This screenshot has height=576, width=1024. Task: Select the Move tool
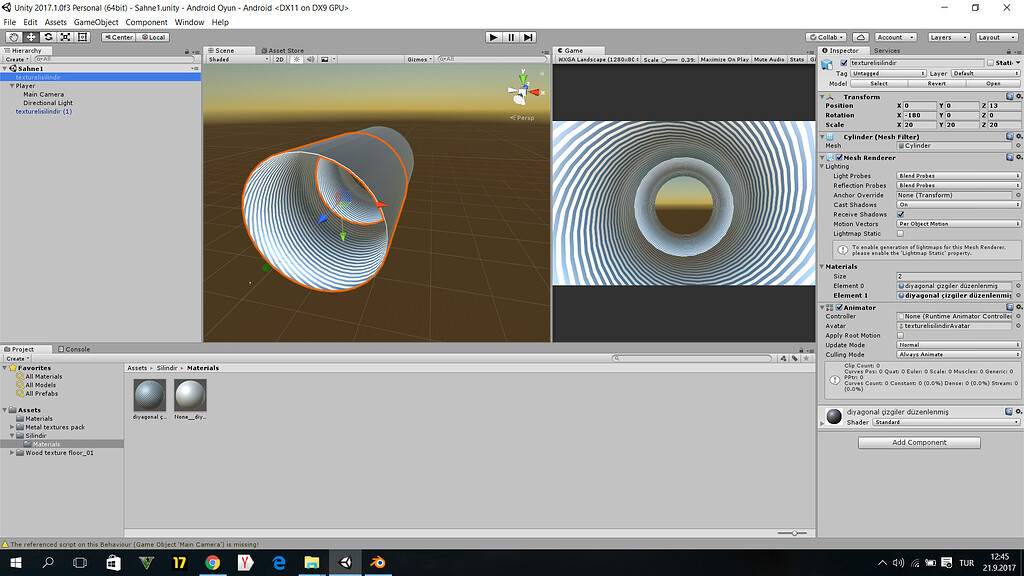click(x=31, y=36)
